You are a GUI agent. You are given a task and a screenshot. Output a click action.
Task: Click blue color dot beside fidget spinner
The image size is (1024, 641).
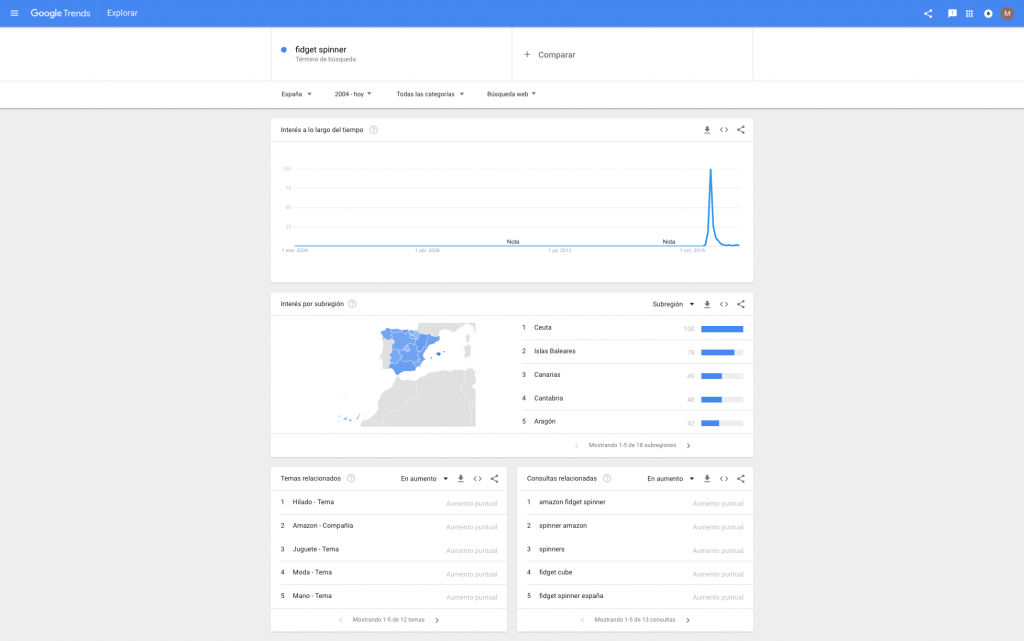tap(283, 50)
